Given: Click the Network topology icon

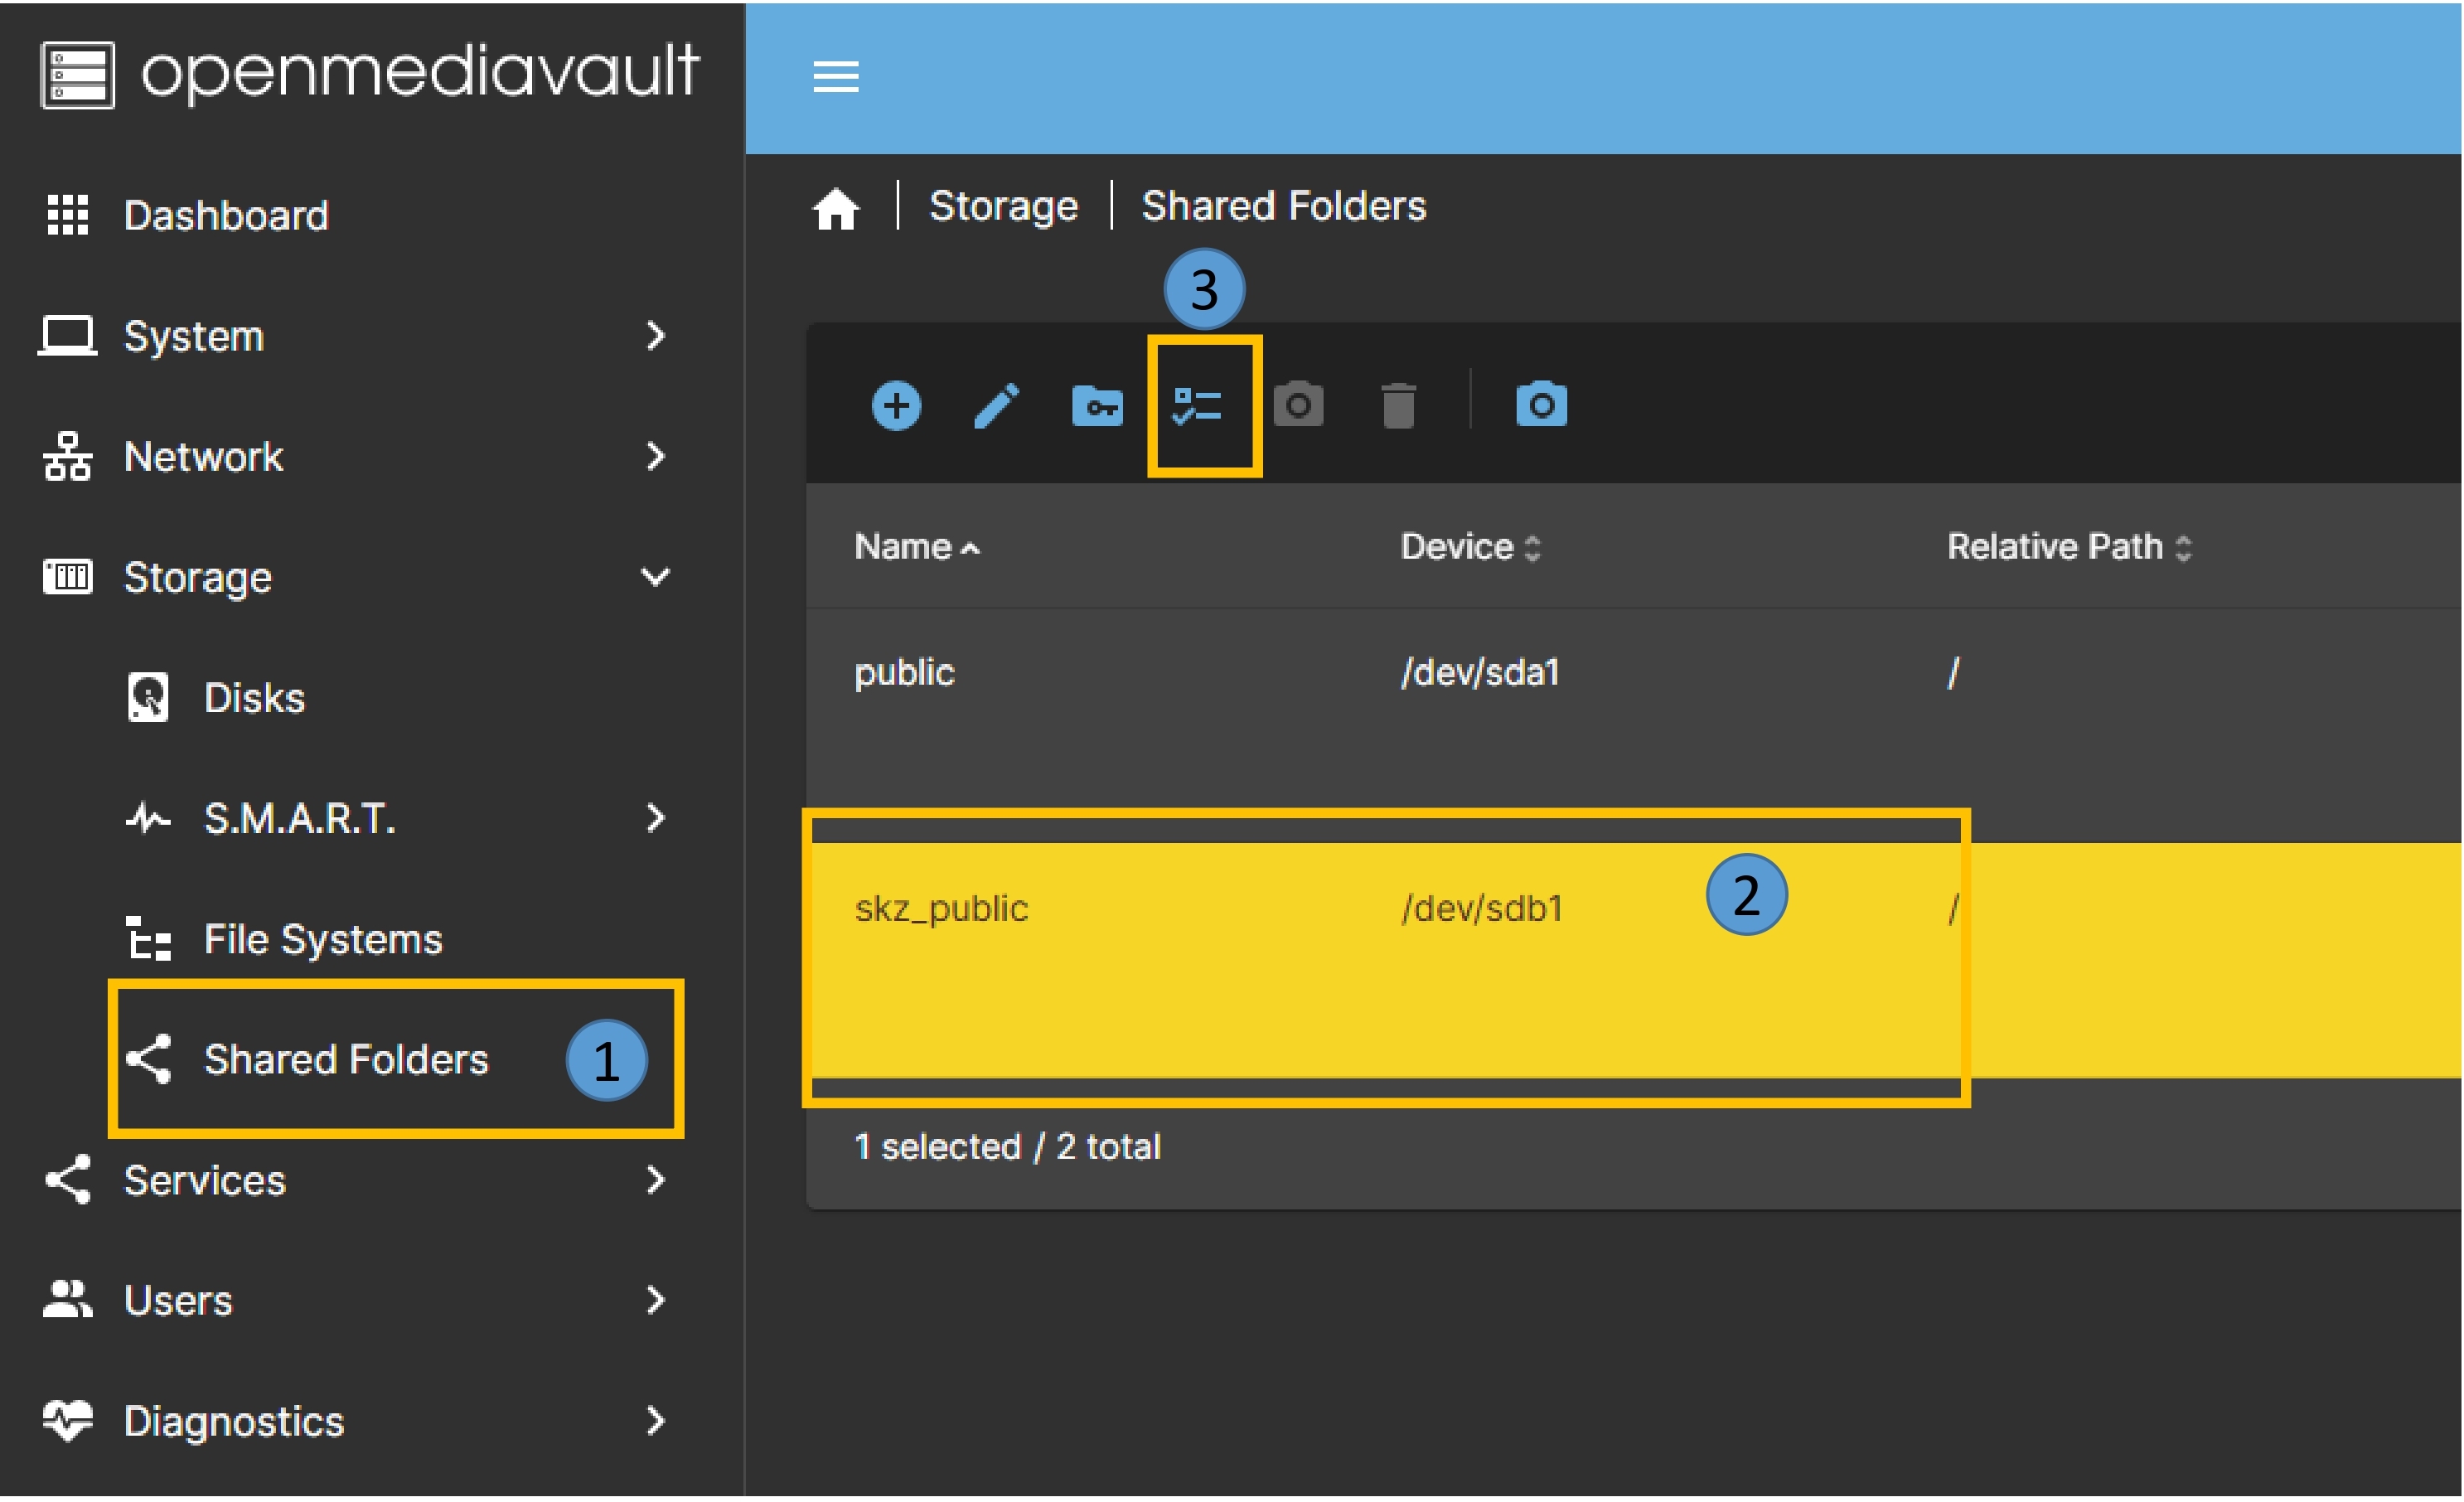Looking at the screenshot, I should coord(67,456).
